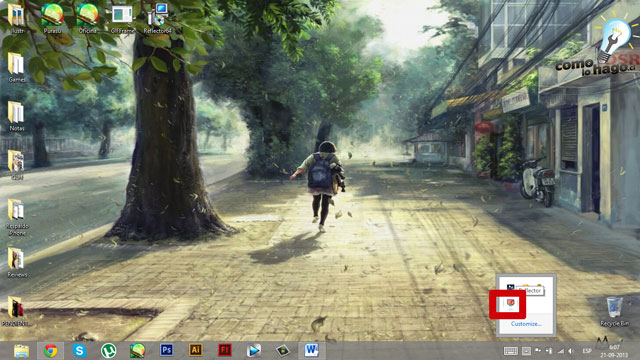Select the PENDIENT... folder on desktop
Viewport: 640px width, 360px height.
pyautogui.click(x=16, y=311)
